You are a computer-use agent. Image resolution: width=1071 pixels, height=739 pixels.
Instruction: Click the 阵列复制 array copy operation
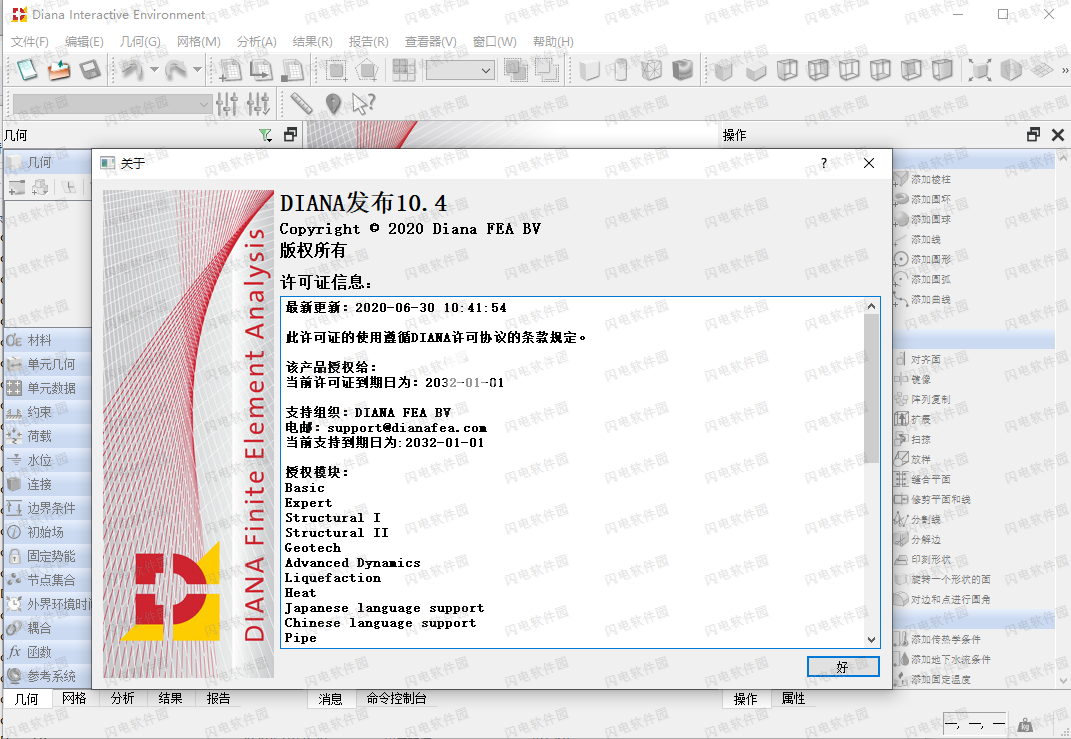(923, 399)
